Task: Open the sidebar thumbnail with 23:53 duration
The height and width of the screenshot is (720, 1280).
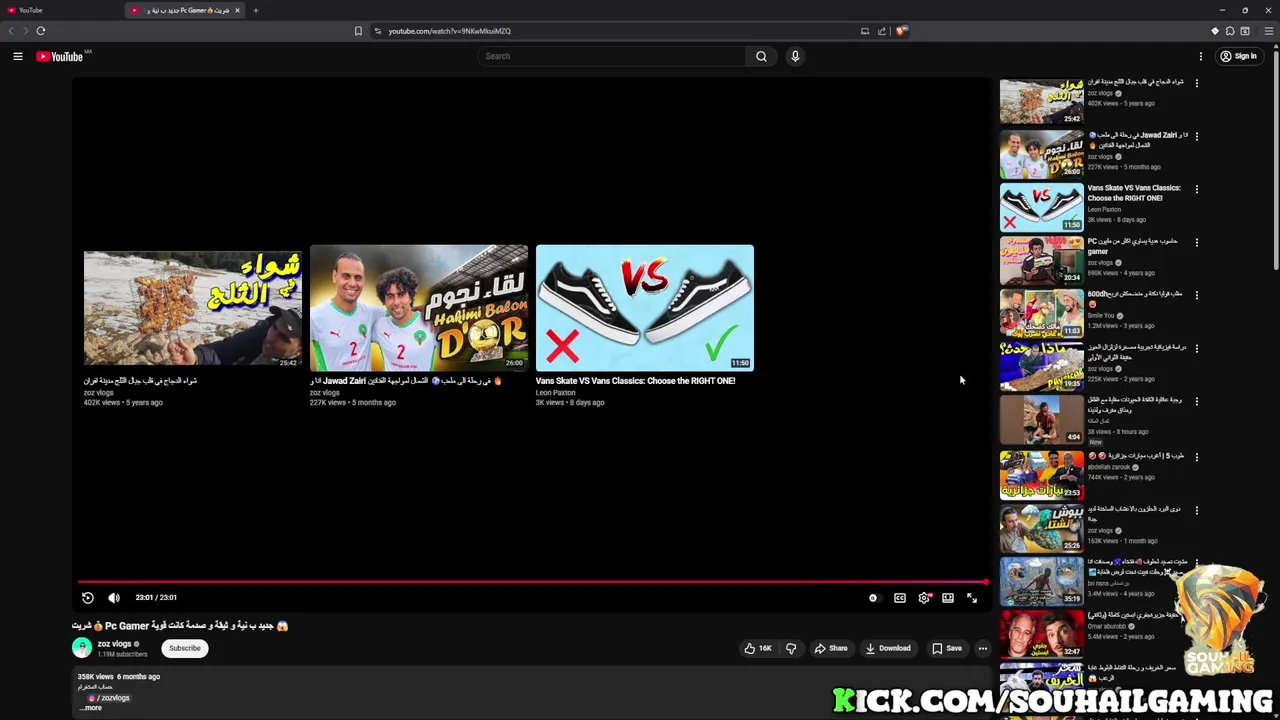Action: [x=1041, y=475]
